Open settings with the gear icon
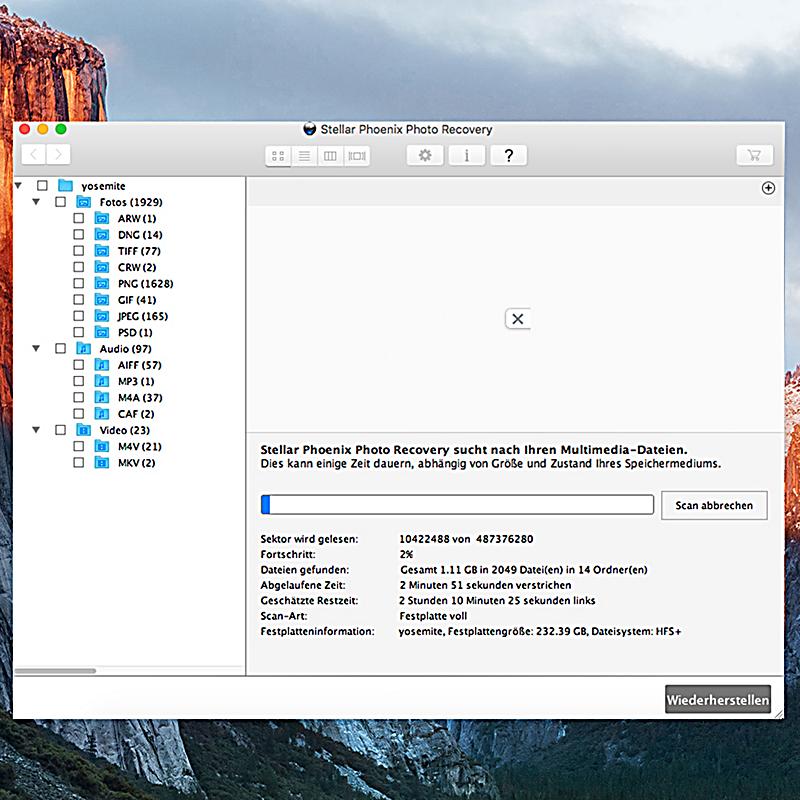The image size is (800, 800). pyautogui.click(x=425, y=155)
